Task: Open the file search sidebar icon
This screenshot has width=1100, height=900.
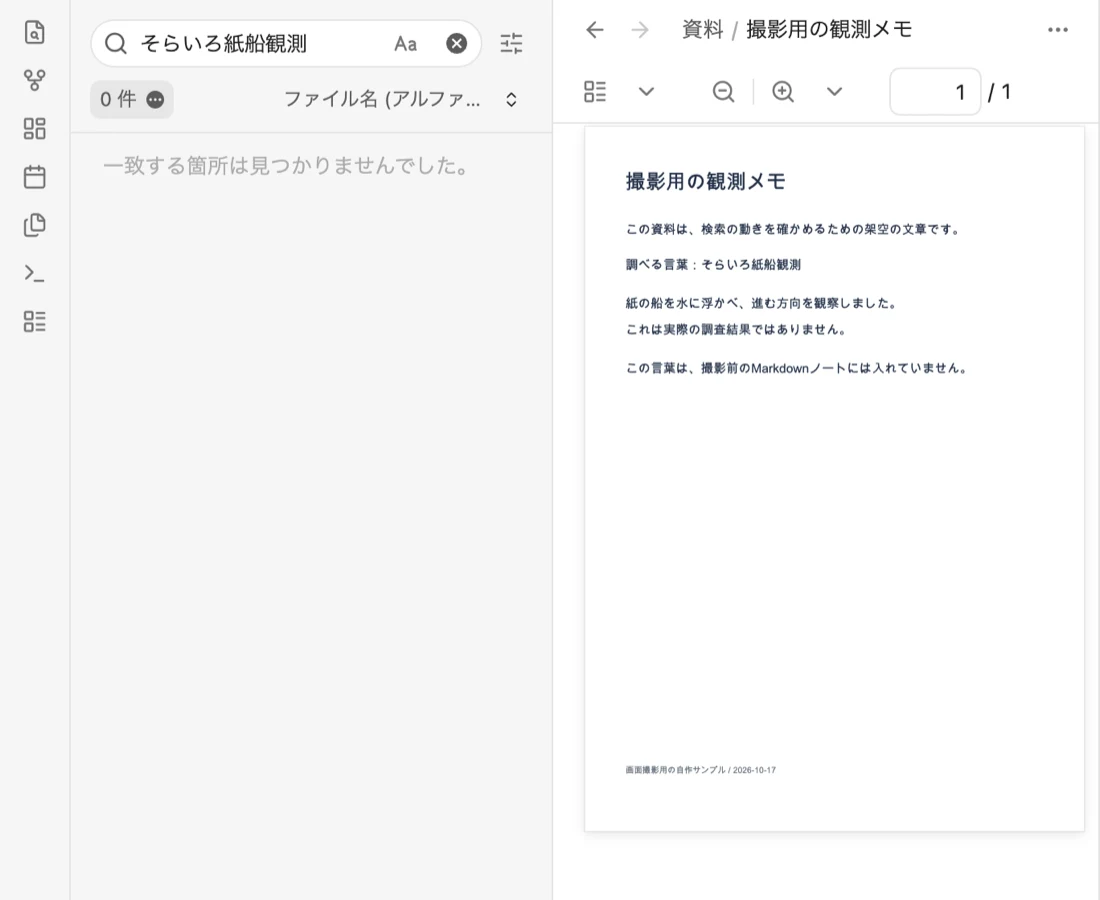Action: (x=34, y=32)
